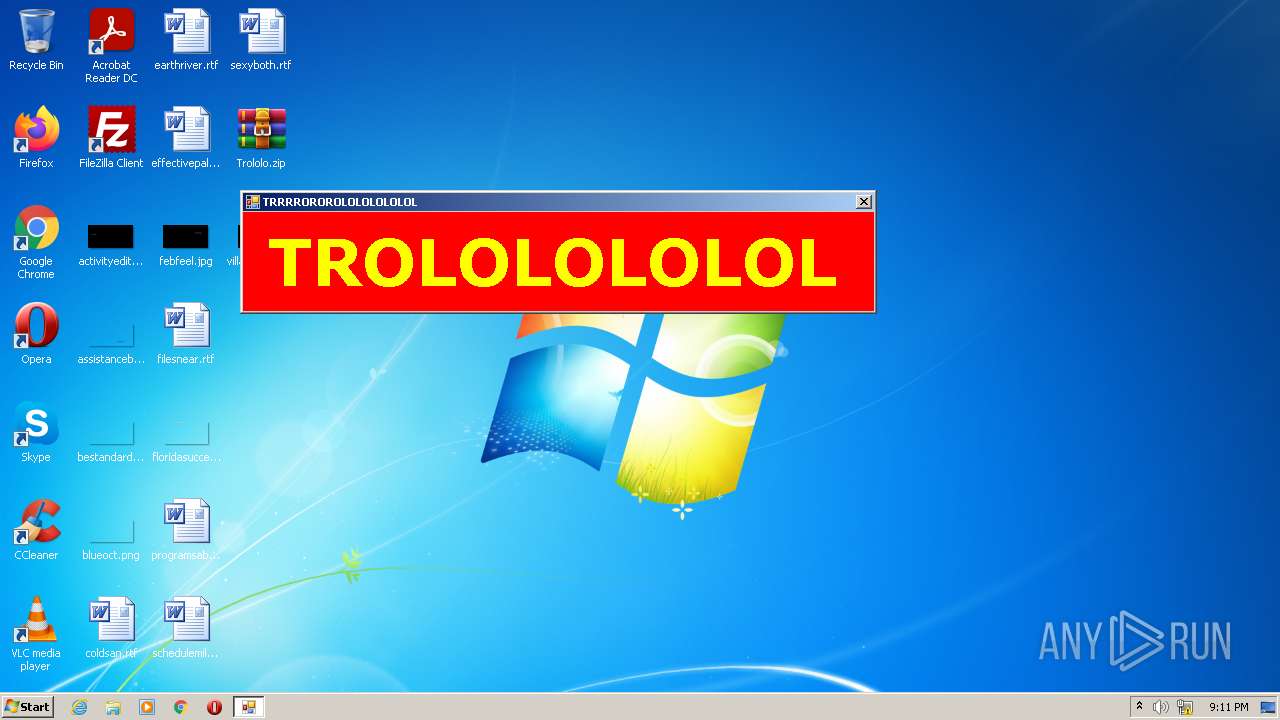Open Windows Explorer from taskbar
The width and height of the screenshot is (1280, 720).
pyautogui.click(x=113, y=707)
